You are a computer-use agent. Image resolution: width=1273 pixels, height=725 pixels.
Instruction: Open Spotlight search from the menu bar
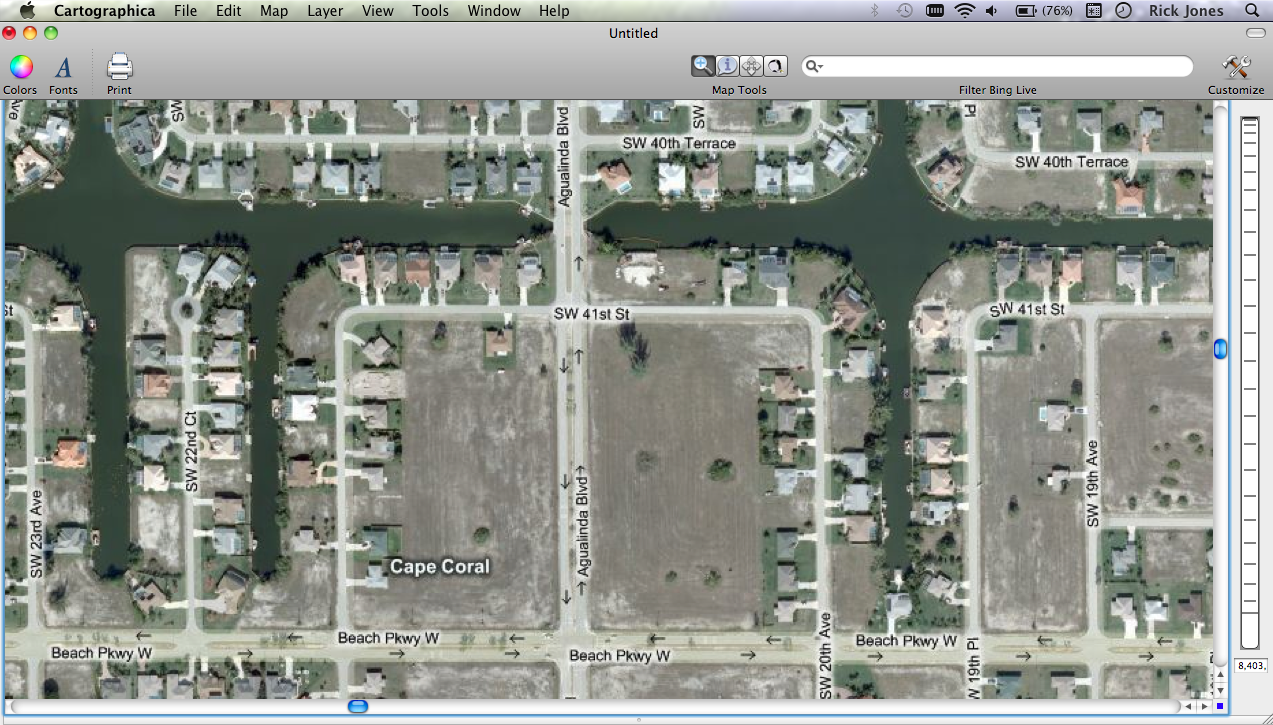1254,11
